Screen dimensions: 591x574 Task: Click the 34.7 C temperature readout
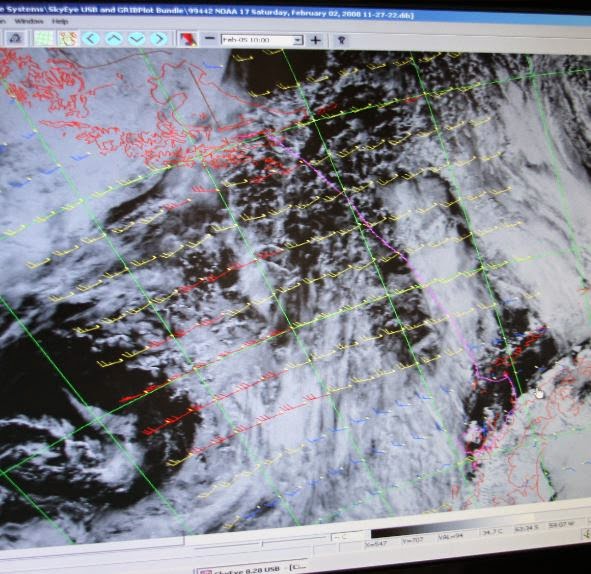(492, 532)
